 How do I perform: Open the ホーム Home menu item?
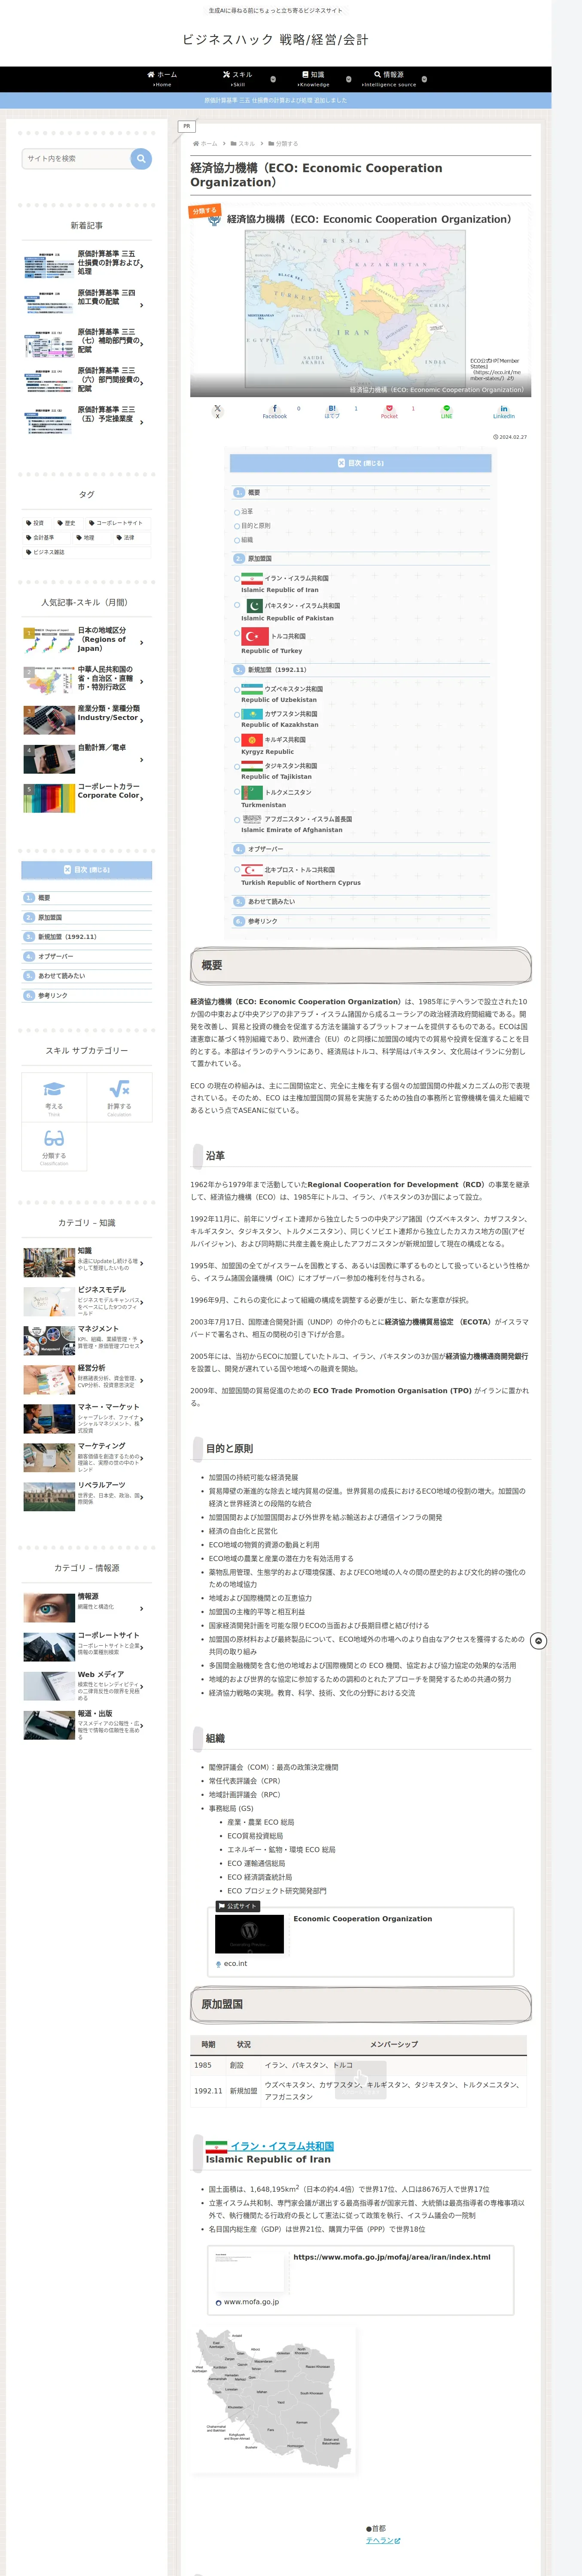tap(162, 79)
